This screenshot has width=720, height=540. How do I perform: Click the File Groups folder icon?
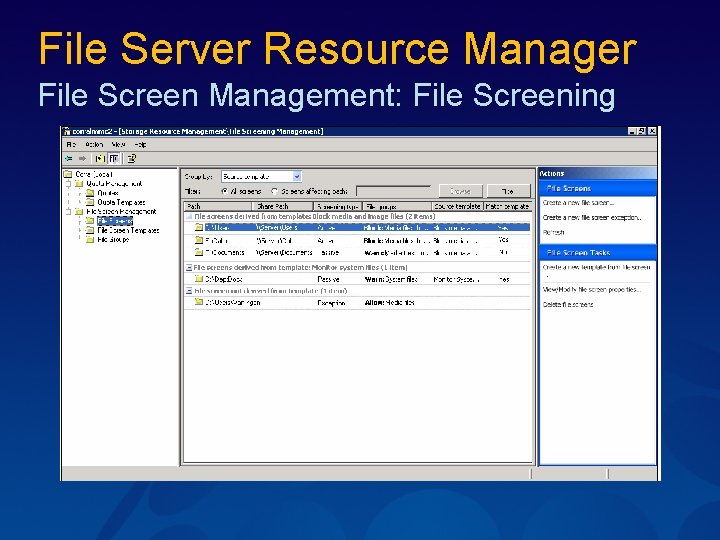point(90,239)
